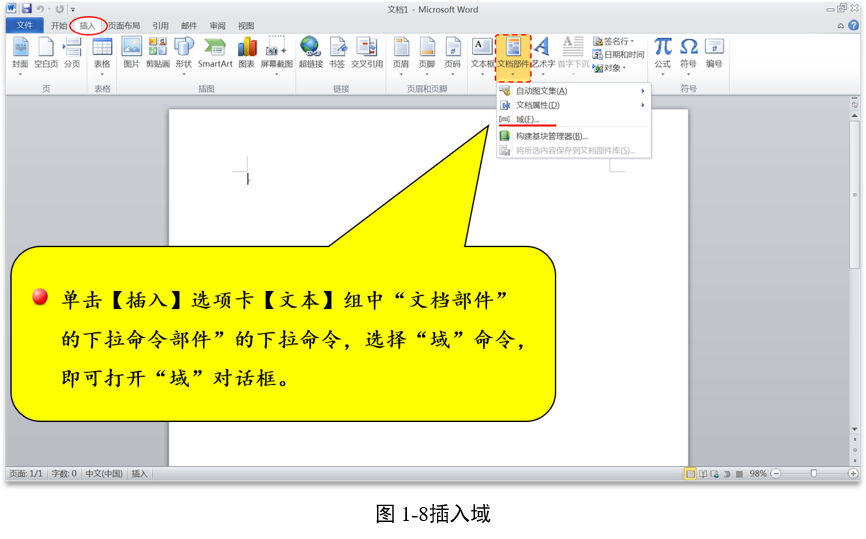Open the Table (表格) insert button
This screenshot has width=866, height=539.
(x=102, y=55)
